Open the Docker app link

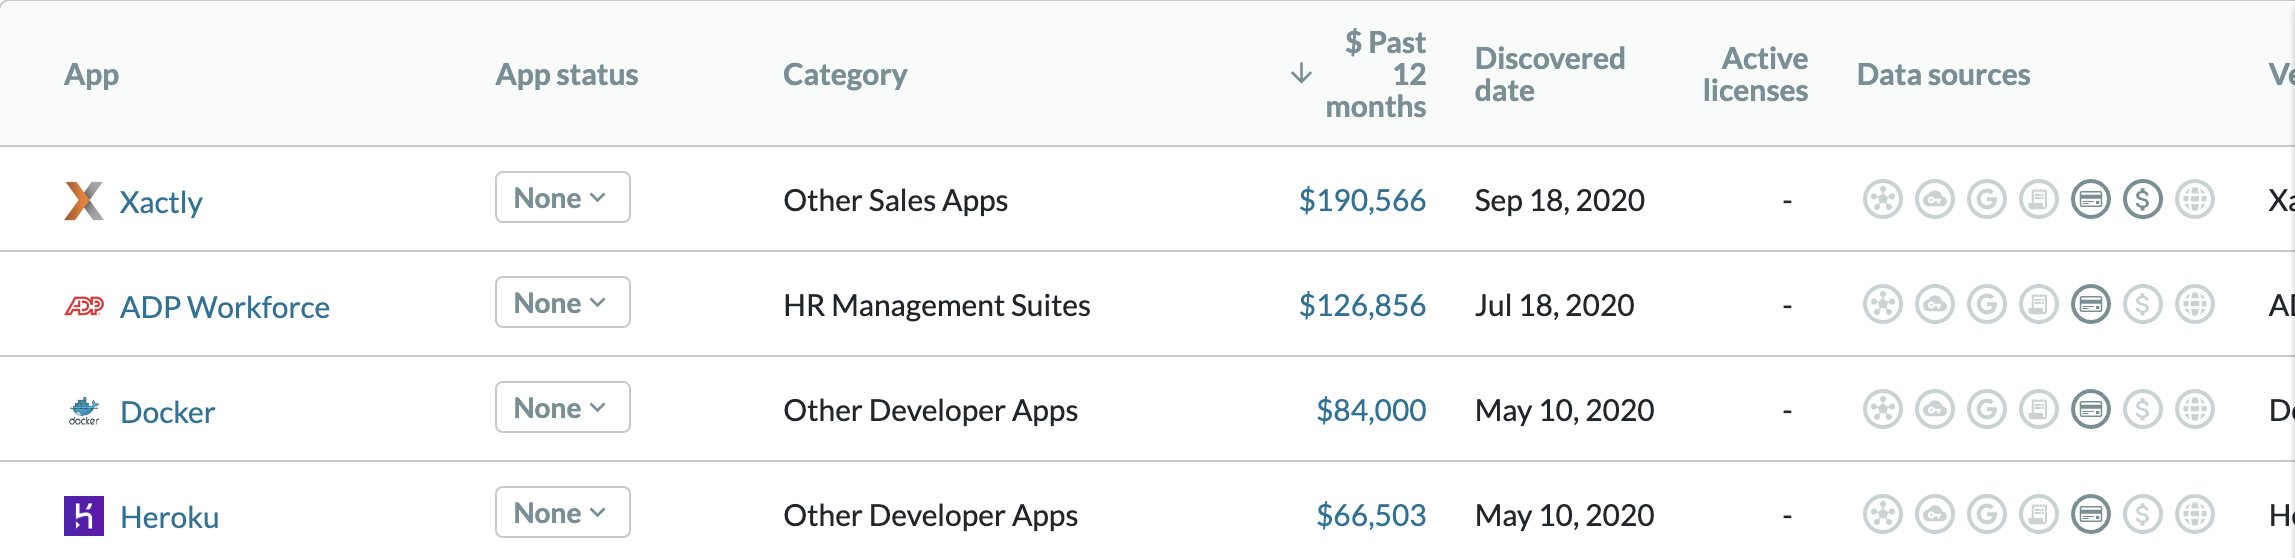coord(167,412)
